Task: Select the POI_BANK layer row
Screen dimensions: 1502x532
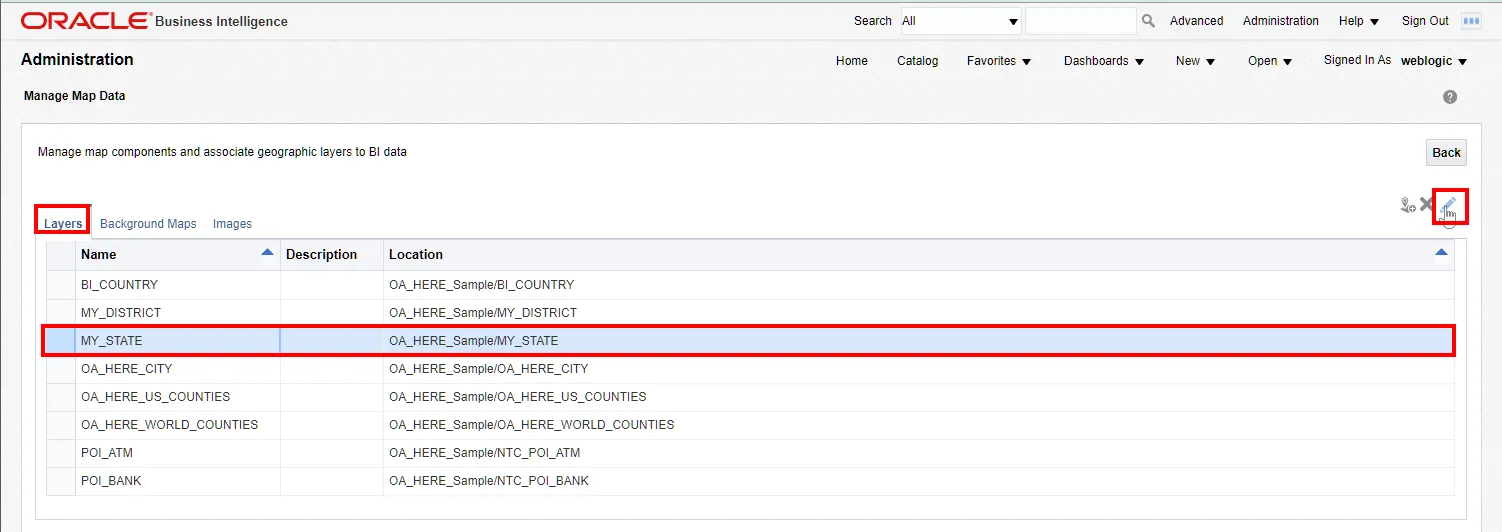Action: pyautogui.click(x=750, y=481)
